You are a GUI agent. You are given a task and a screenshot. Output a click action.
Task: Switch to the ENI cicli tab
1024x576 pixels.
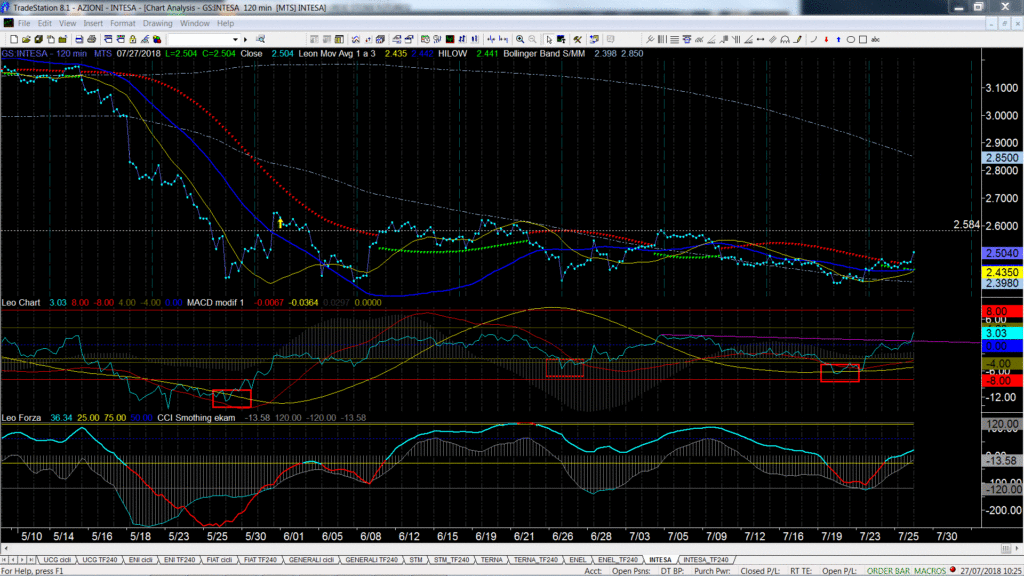(x=140, y=560)
